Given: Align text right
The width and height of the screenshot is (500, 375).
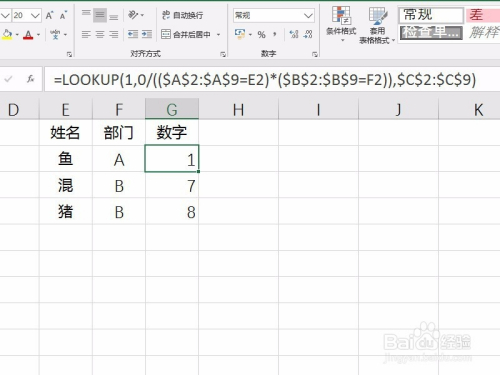Looking at the screenshot, I should [114, 34].
